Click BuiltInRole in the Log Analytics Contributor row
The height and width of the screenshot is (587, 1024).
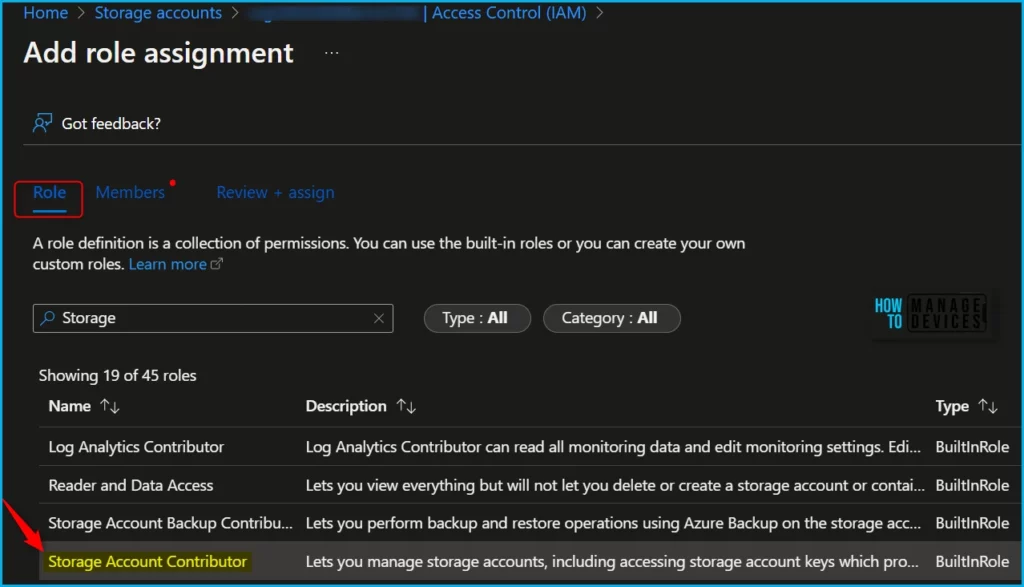pos(972,447)
